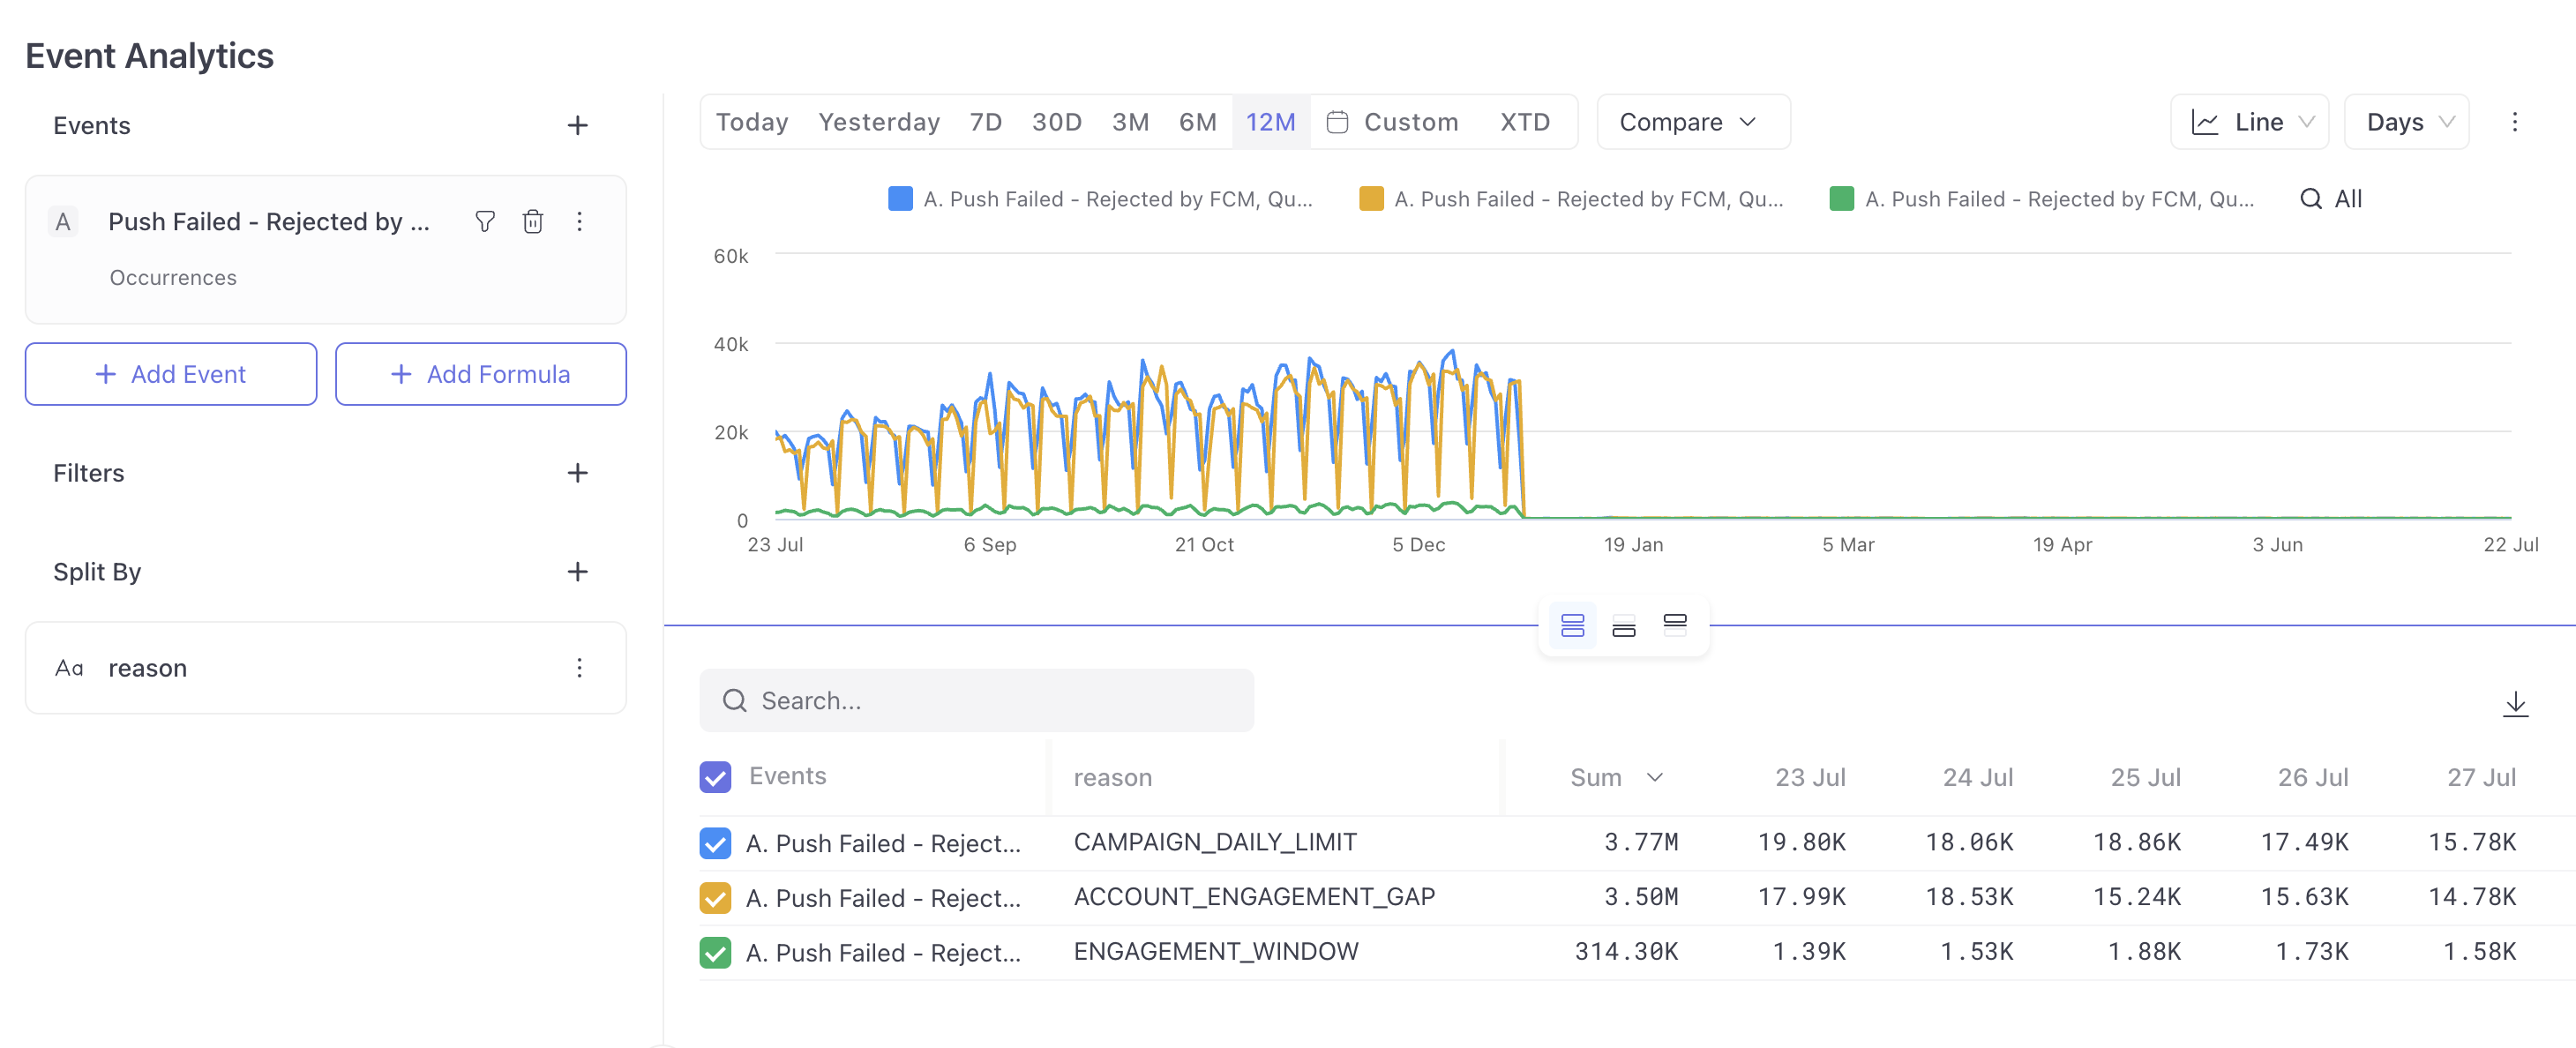
Task: Open the Days granularity dropdown
Action: coord(2406,122)
